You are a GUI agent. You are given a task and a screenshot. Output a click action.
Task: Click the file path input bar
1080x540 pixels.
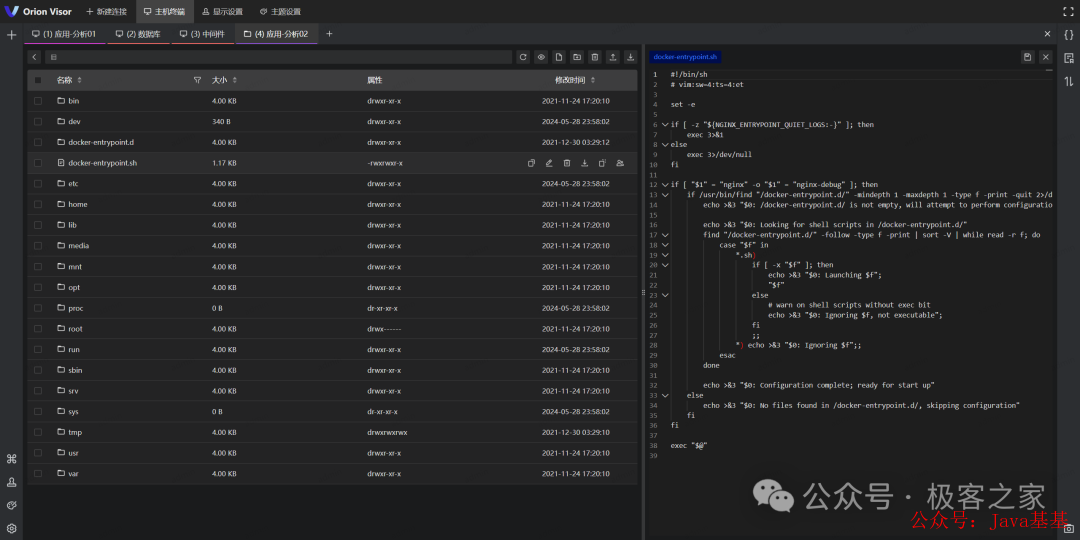(278, 57)
